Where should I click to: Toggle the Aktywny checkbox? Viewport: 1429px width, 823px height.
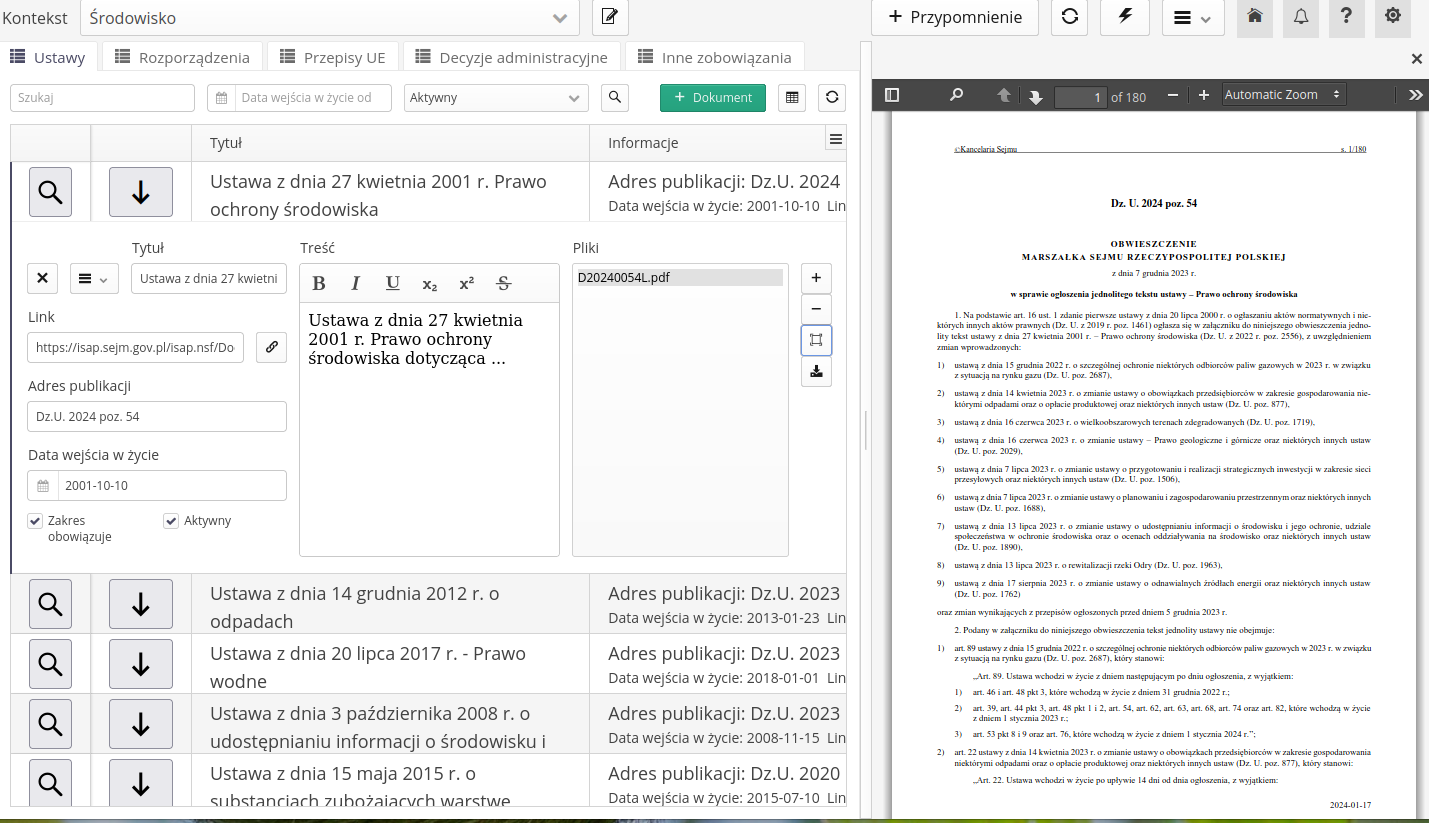[x=171, y=521]
